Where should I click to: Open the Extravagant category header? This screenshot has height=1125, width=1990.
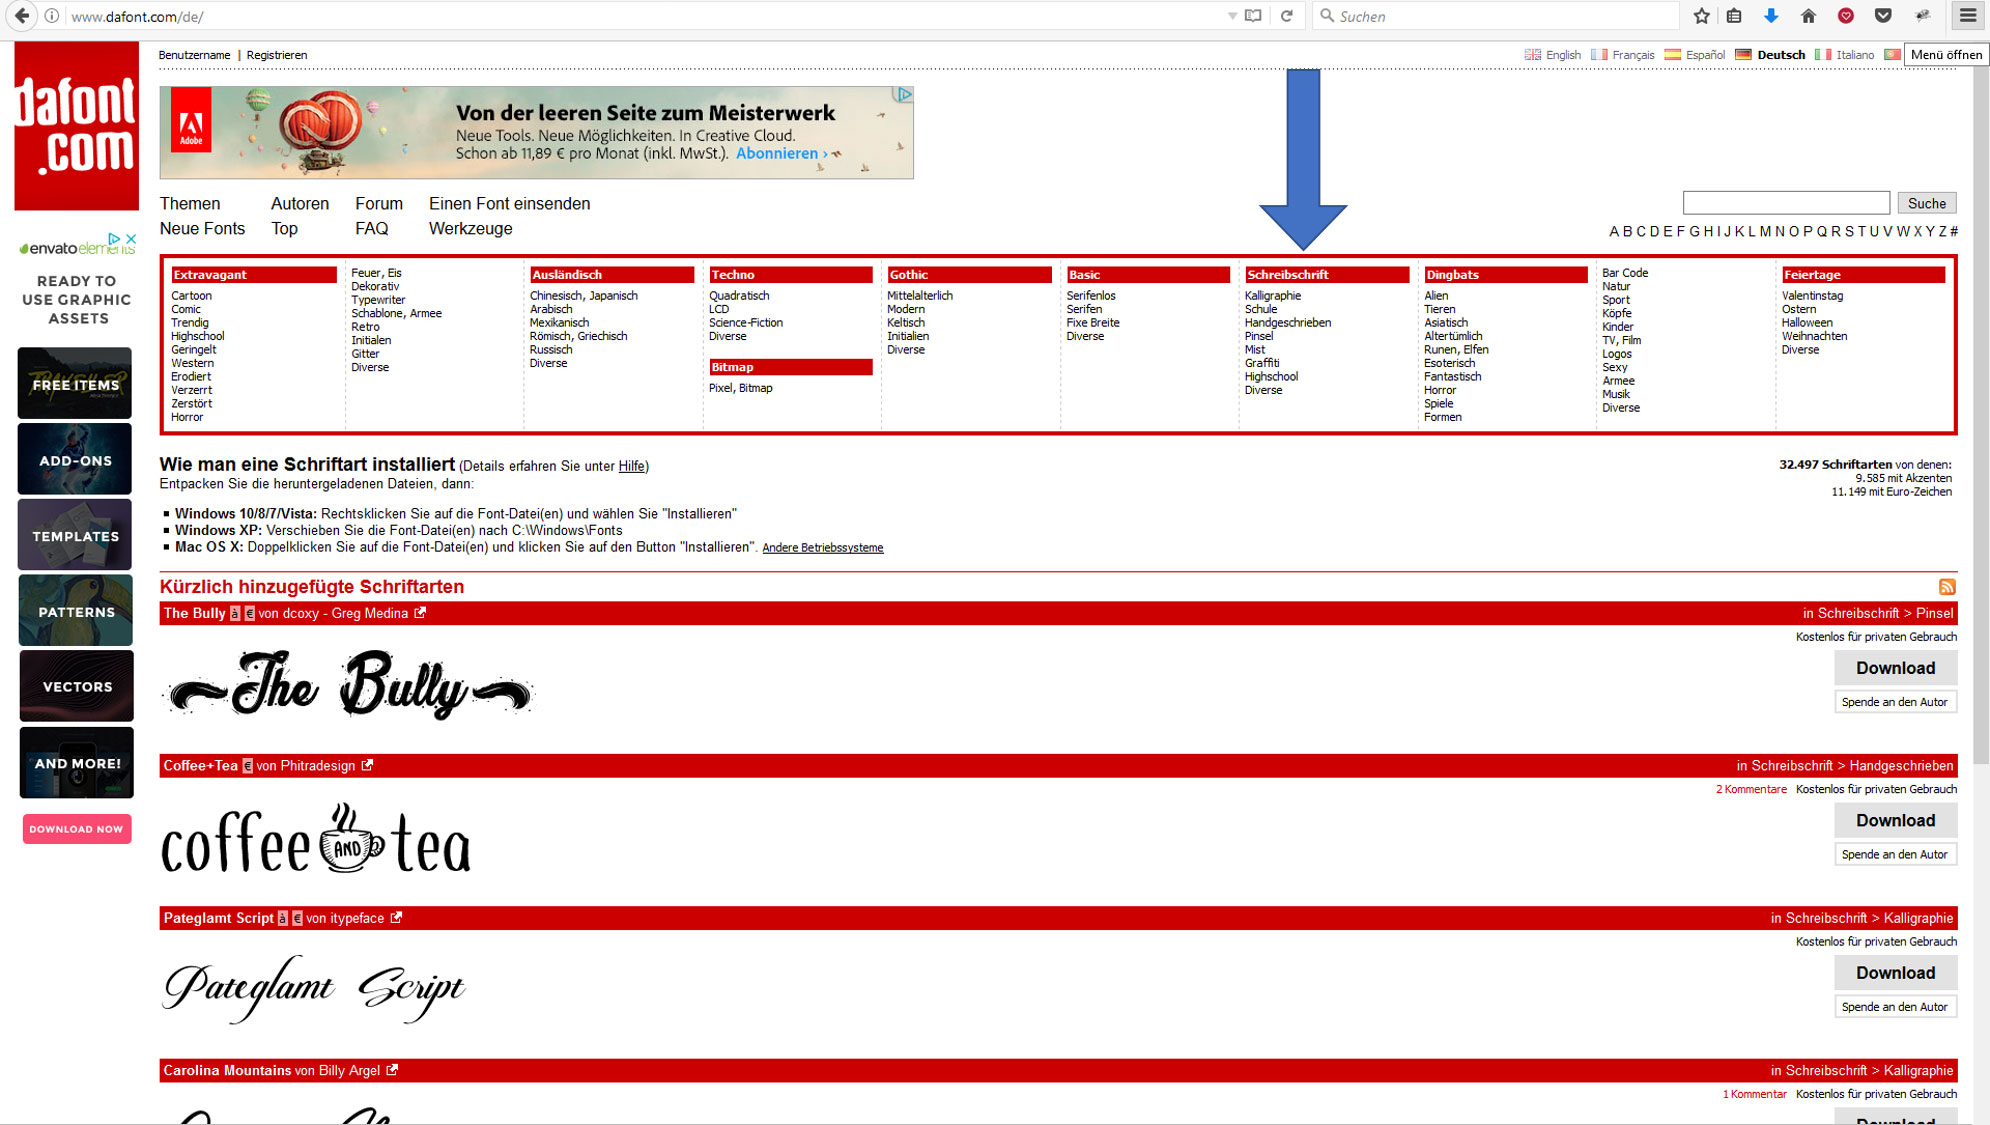253,274
